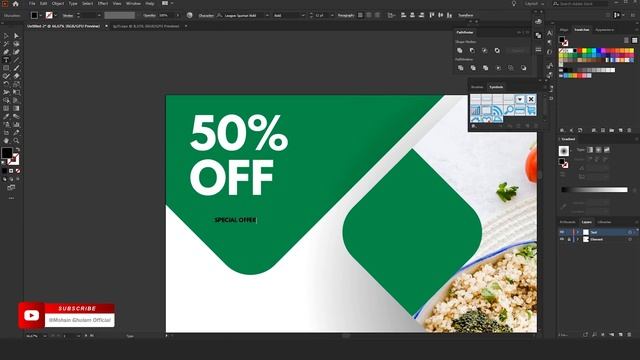Click Minus Back in Pathfinders row
This screenshot has width=640, height=360.
(x=524, y=68)
